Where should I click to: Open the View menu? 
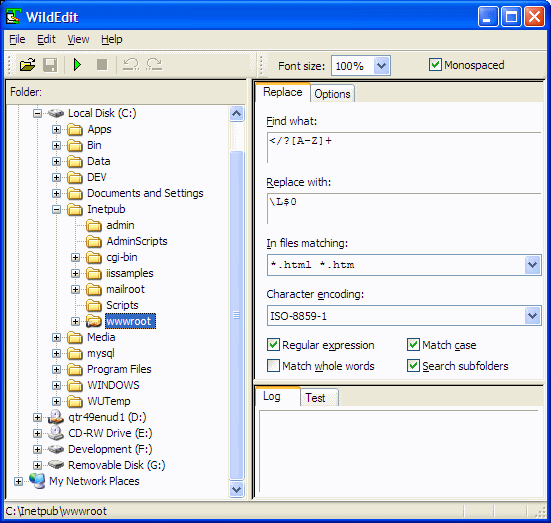tap(78, 39)
